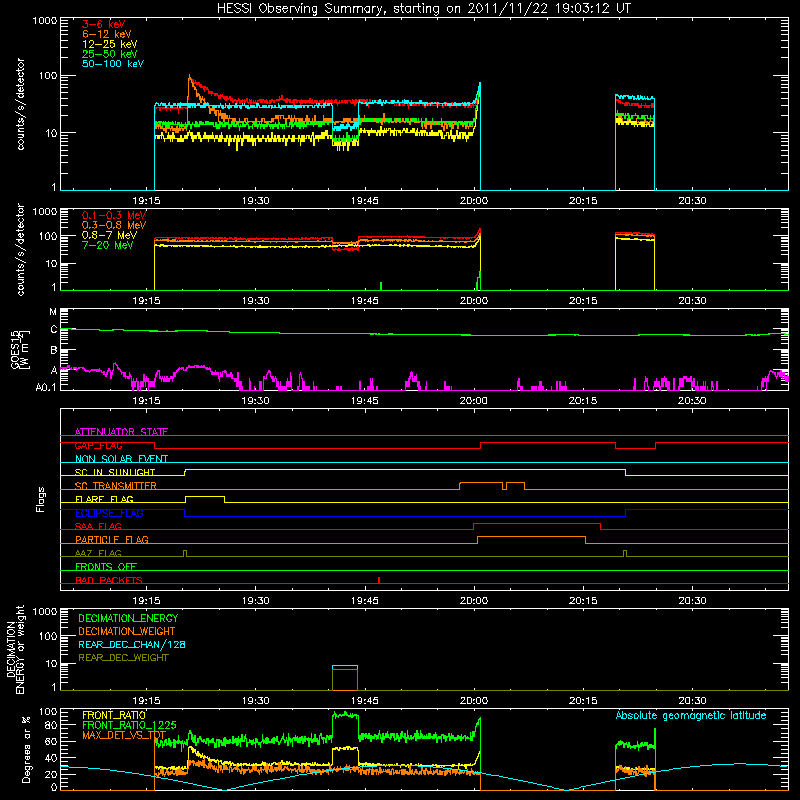800x800 pixels.
Task: Click the 7-20 MeV legend label
Action: 107,245
